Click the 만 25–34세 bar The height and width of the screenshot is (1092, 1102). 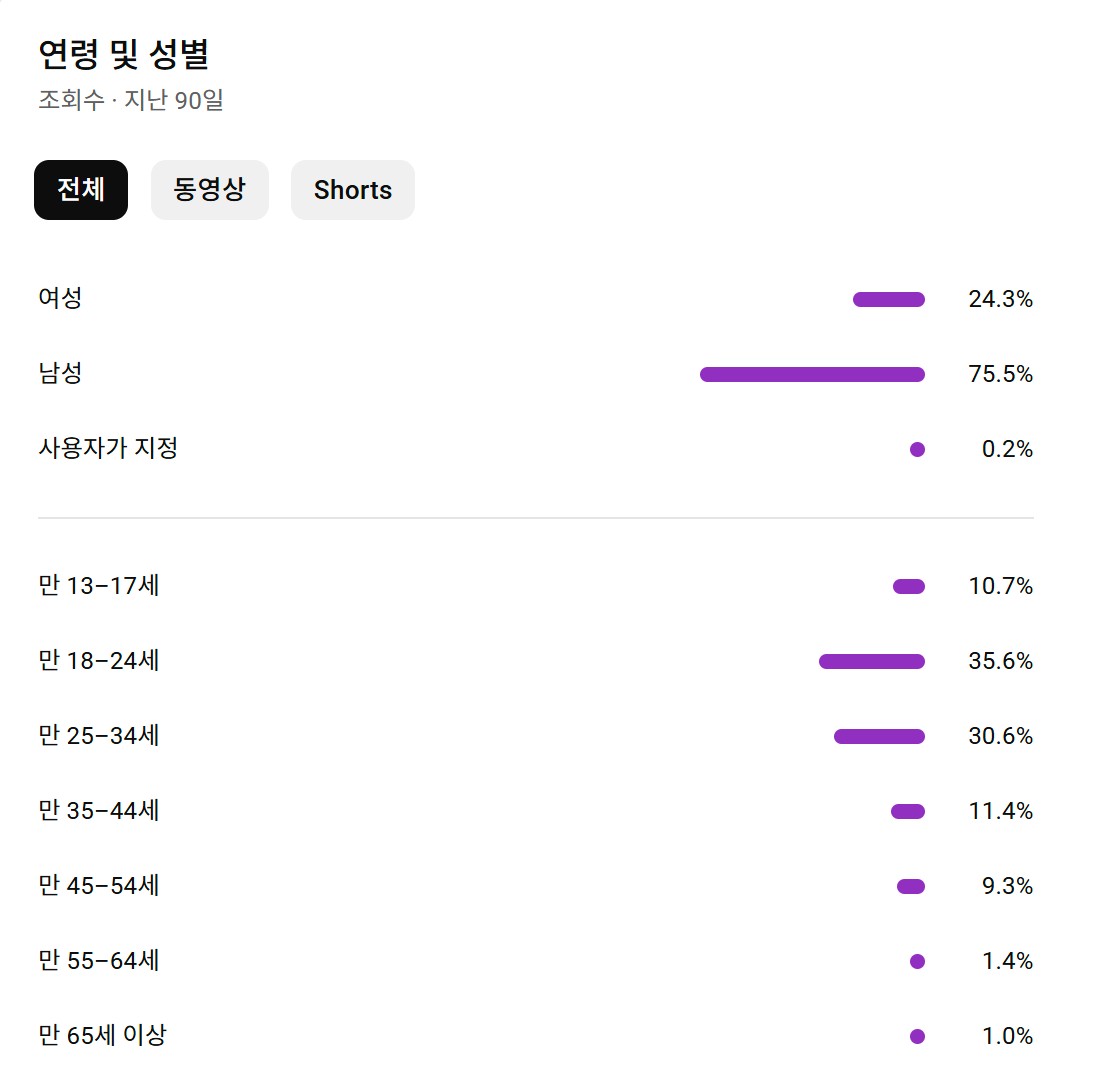[879, 736]
